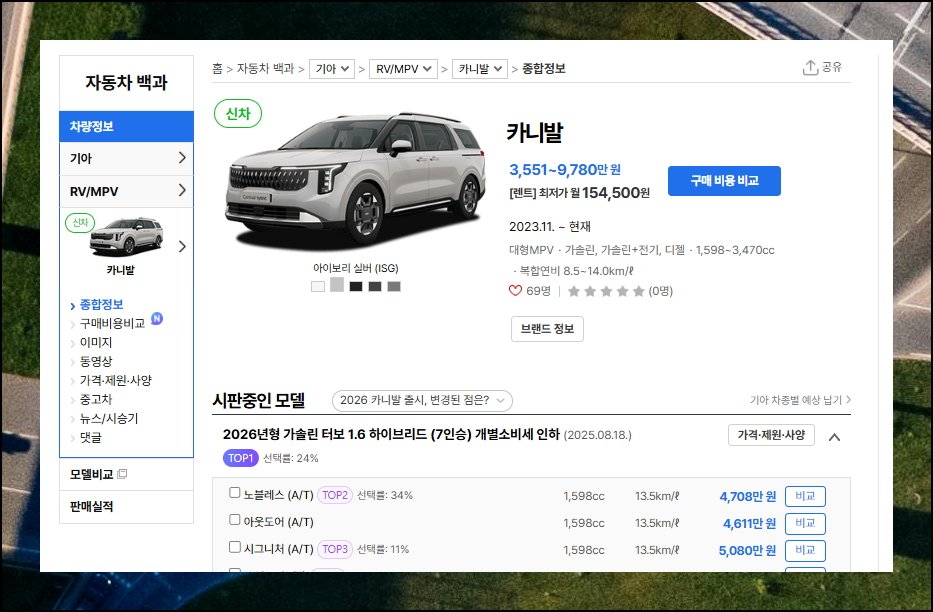Click the 구매 비용 비교 blue button
Viewport: 933px width, 612px height.
[x=724, y=181]
